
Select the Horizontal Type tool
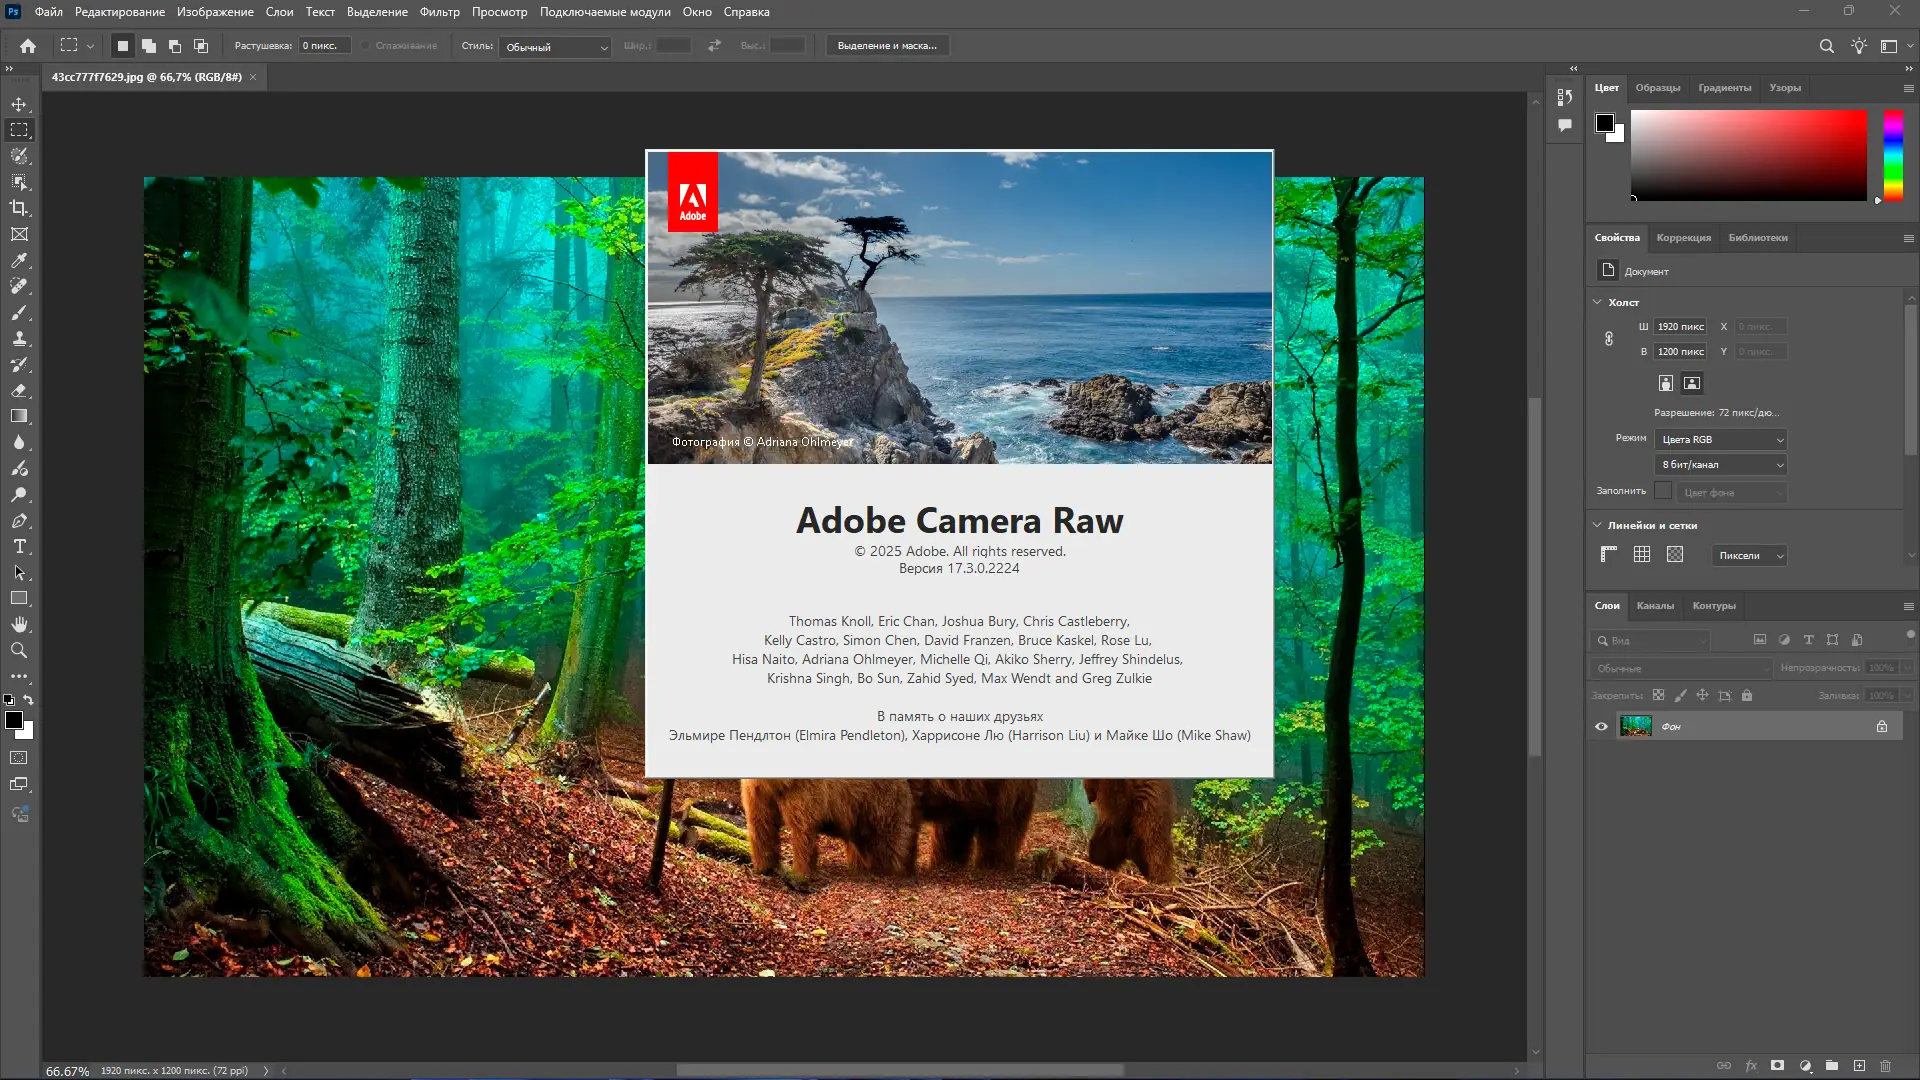(x=19, y=547)
